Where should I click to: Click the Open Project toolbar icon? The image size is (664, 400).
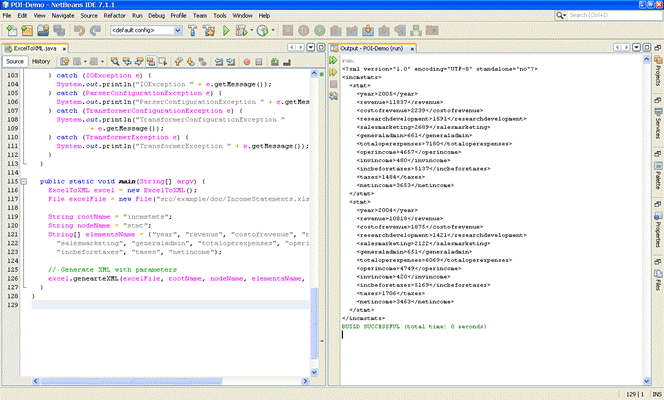43,30
